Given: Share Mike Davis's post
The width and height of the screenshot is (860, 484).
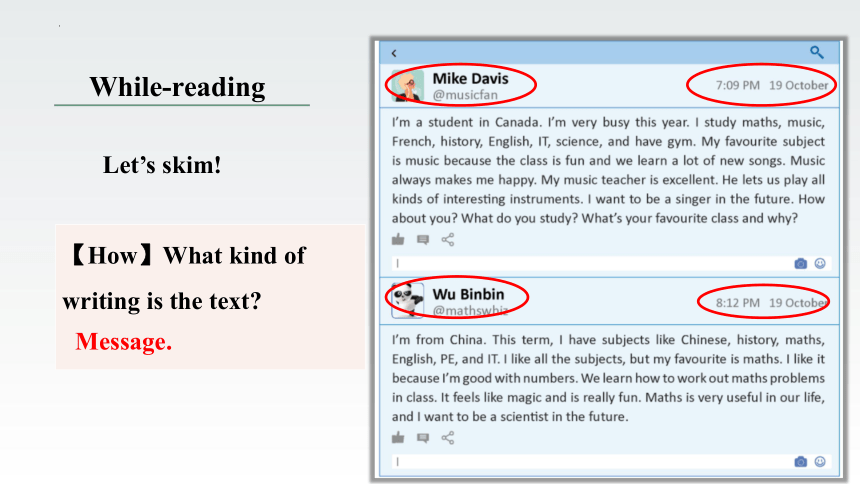Looking at the screenshot, I should 448,239.
